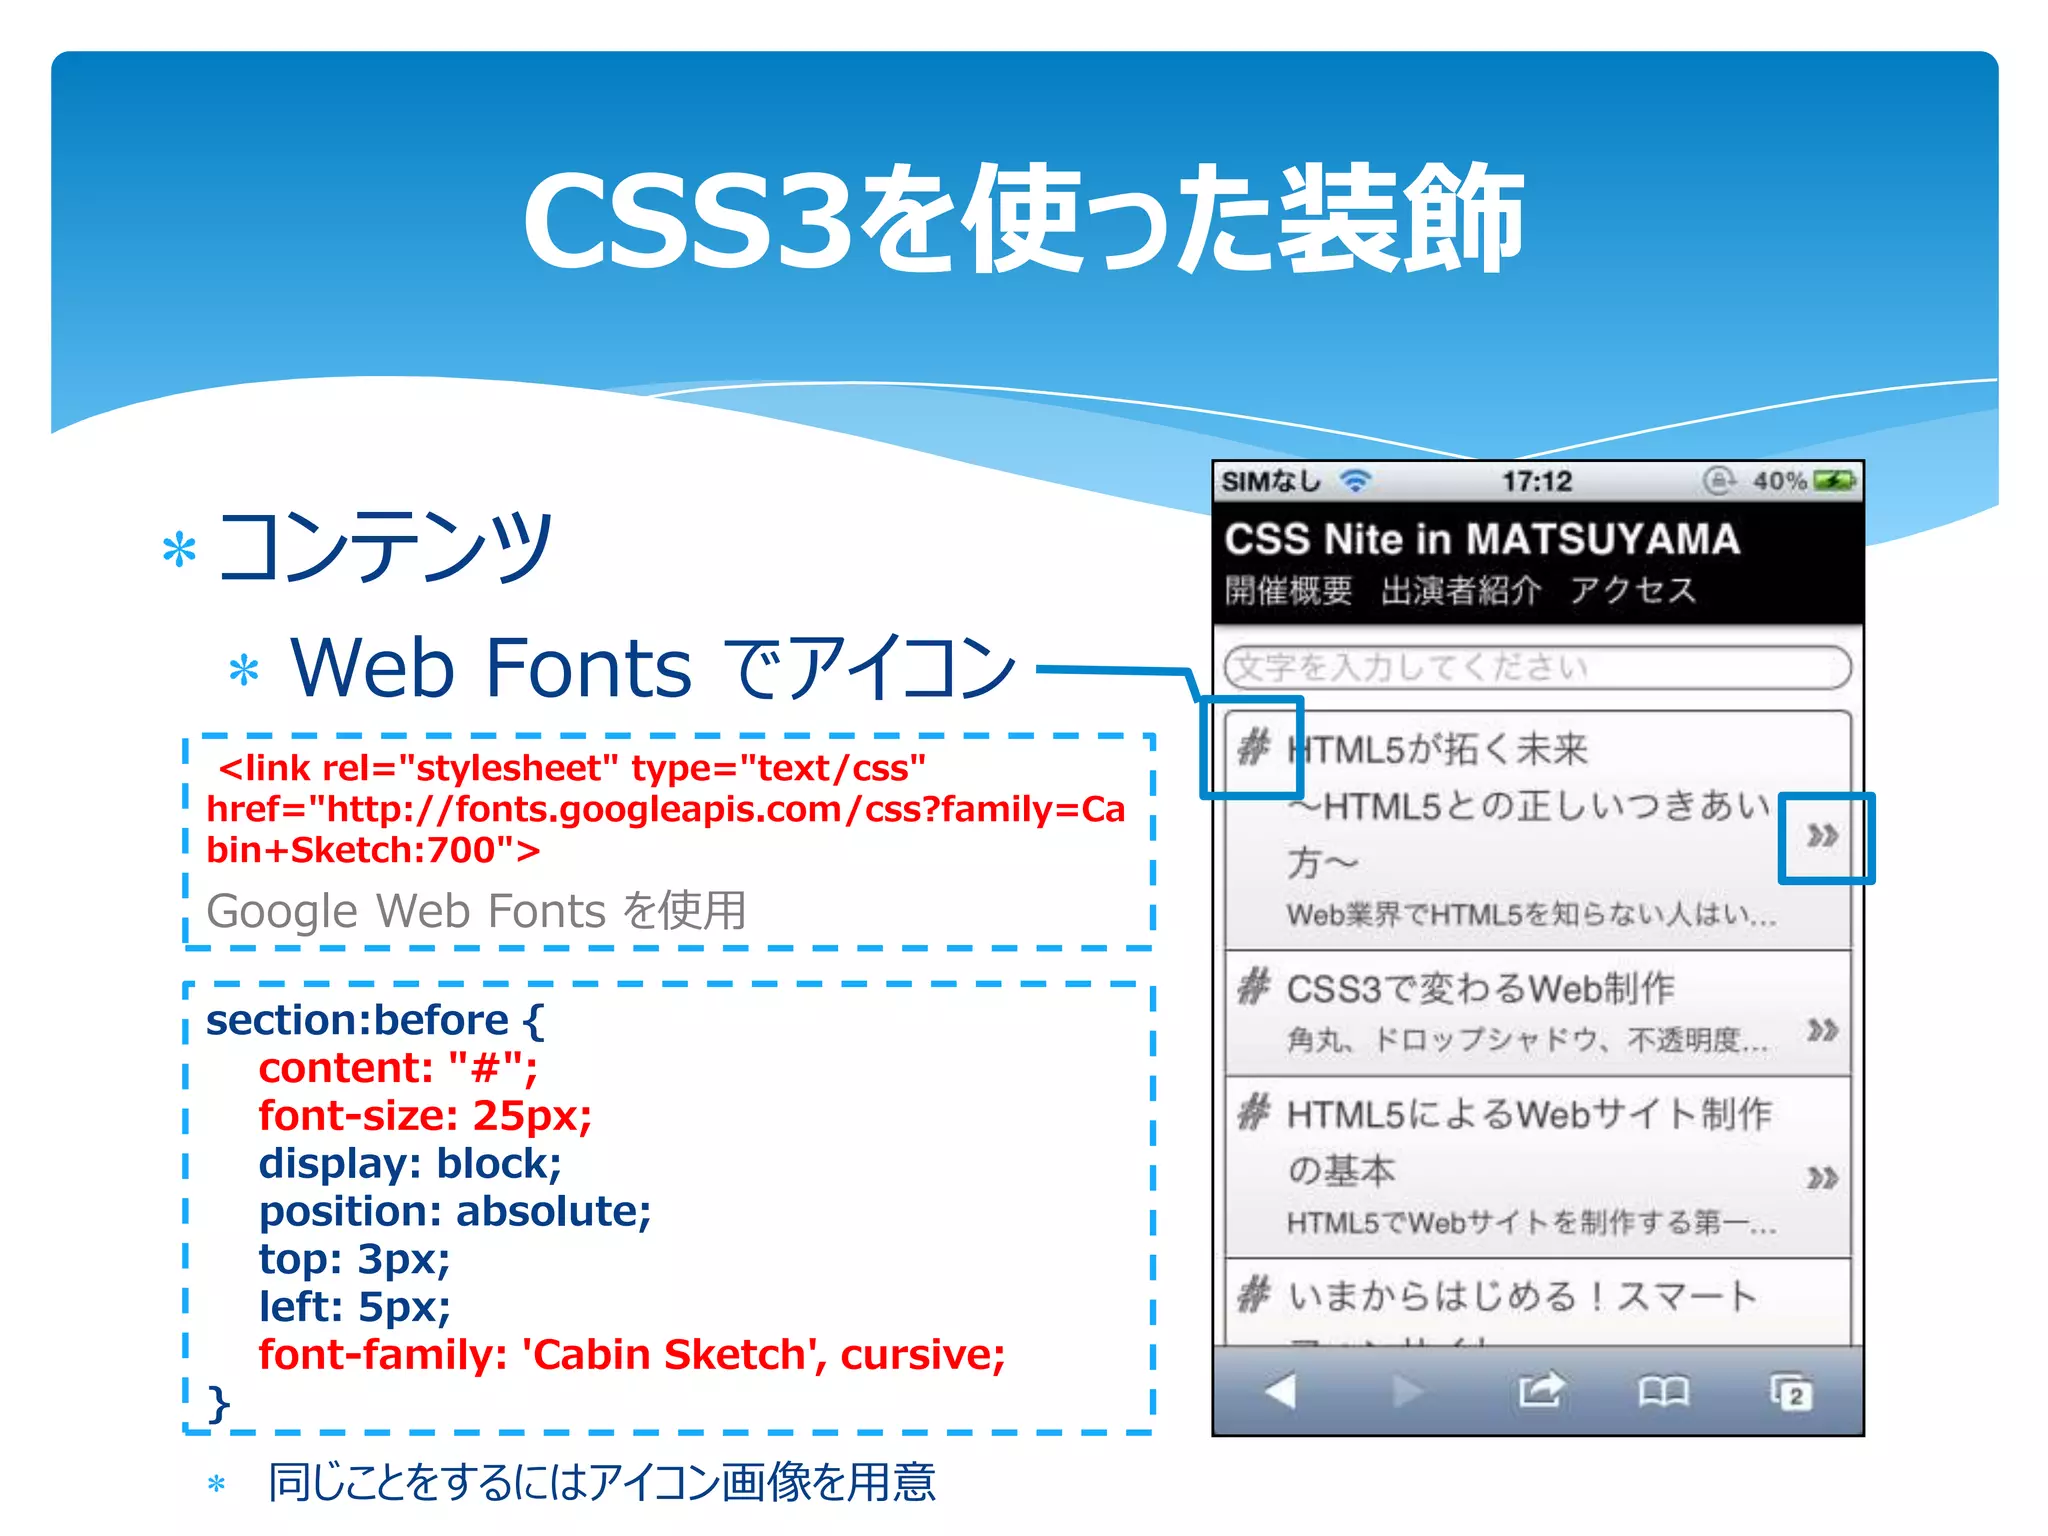Open the いまからはじめる！スマート article title
The image size is (2048, 1536).
[1522, 1296]
